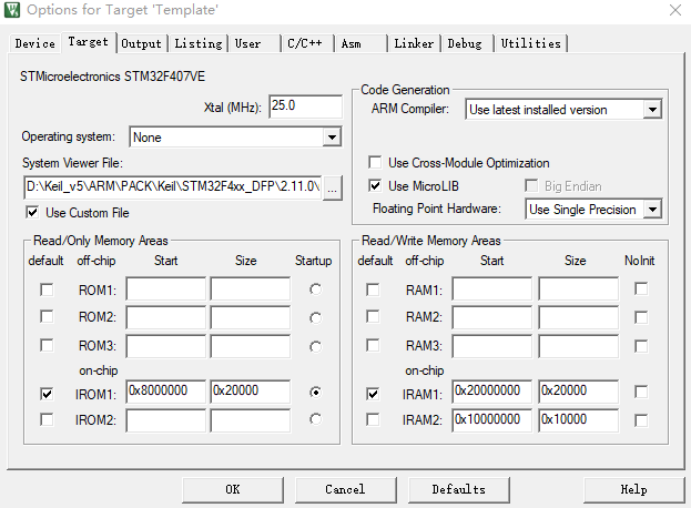Toggle the Use Custom File checkbox

click(x=32, y=212)
